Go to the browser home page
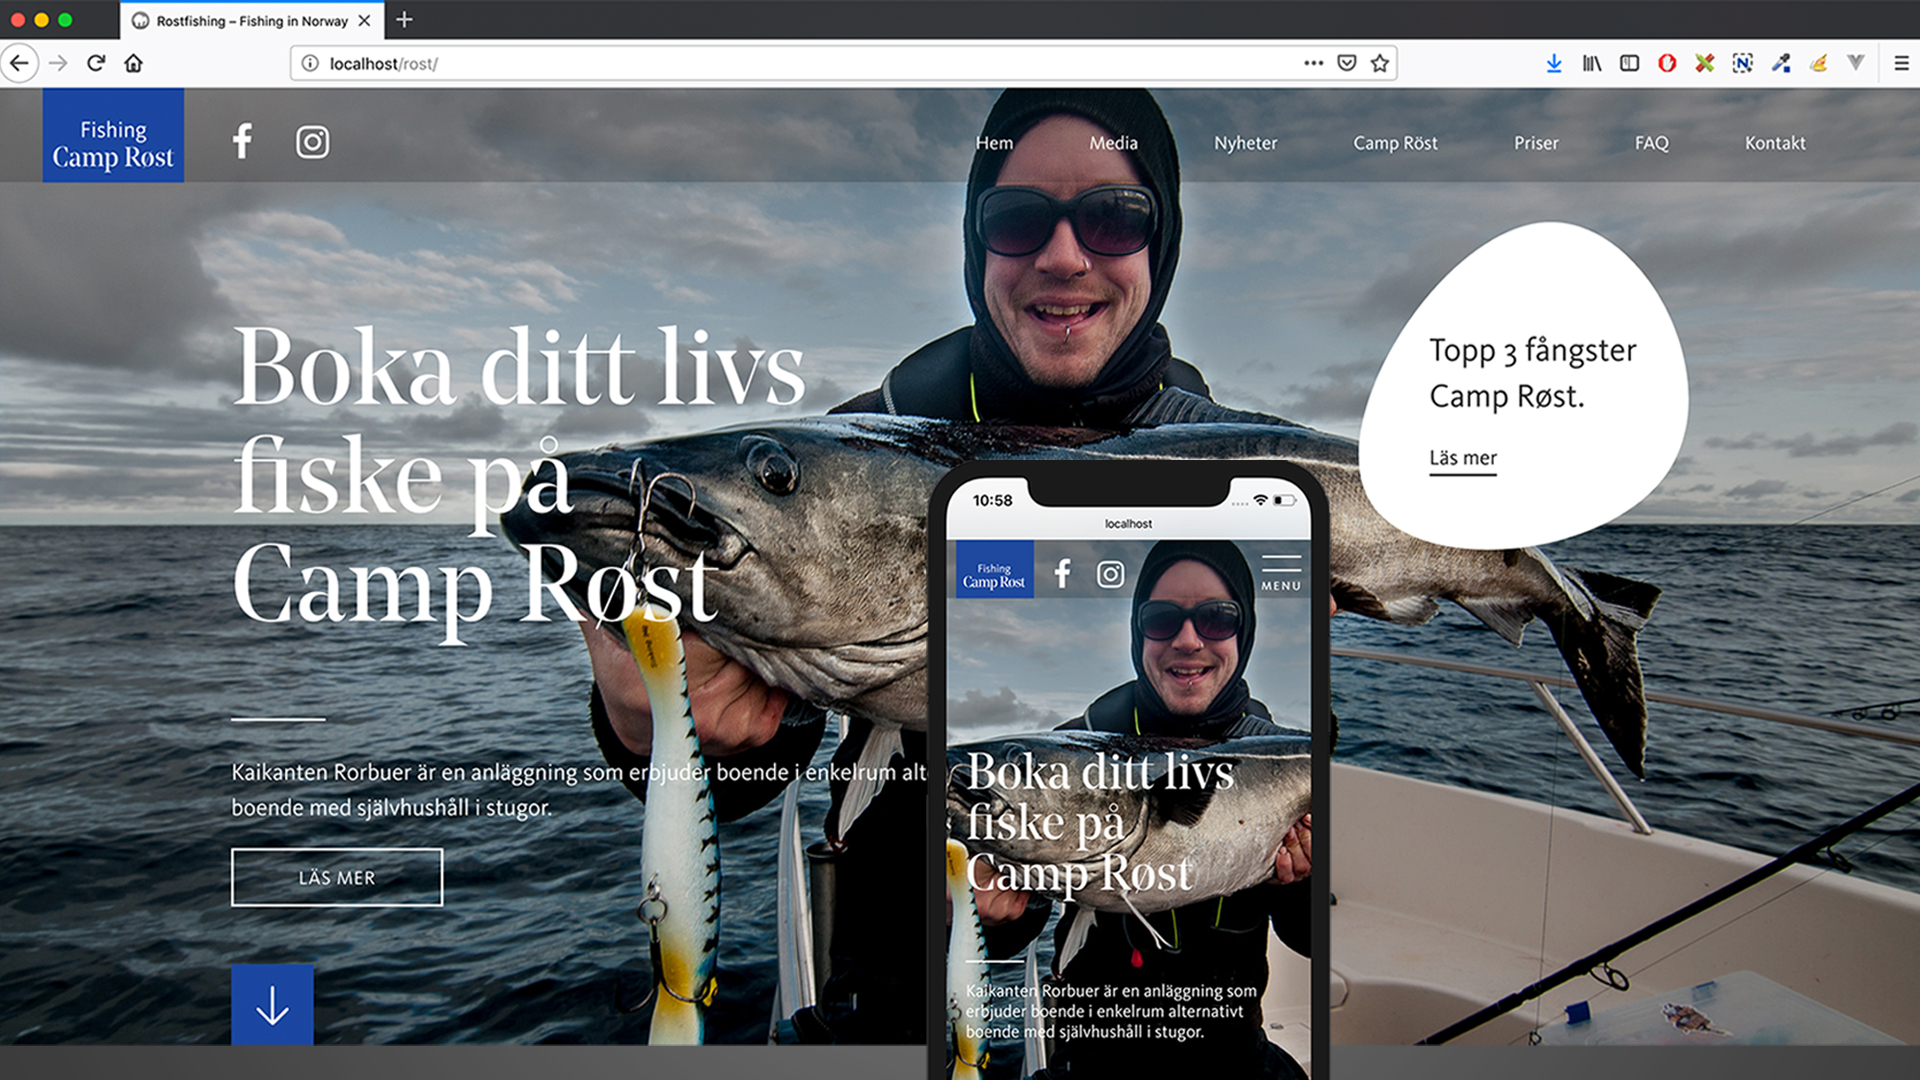 pyautogui.click(x=134, y=63)
